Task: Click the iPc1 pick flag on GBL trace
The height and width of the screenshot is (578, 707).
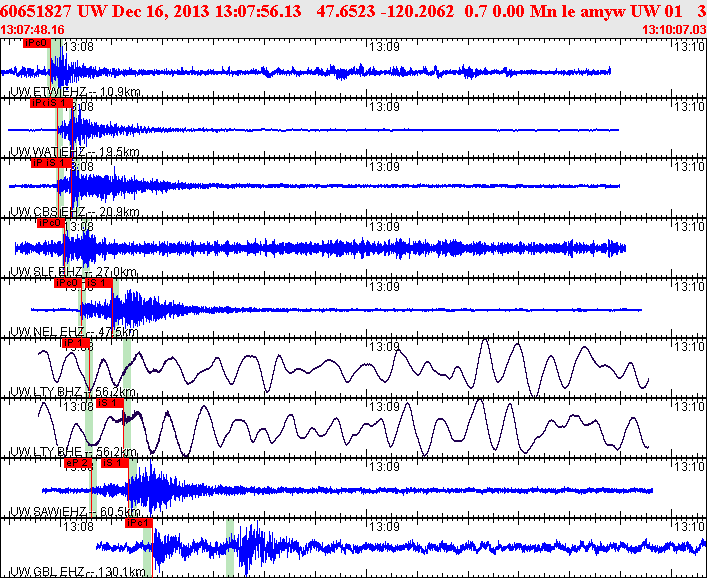Action: click(137, 523)
